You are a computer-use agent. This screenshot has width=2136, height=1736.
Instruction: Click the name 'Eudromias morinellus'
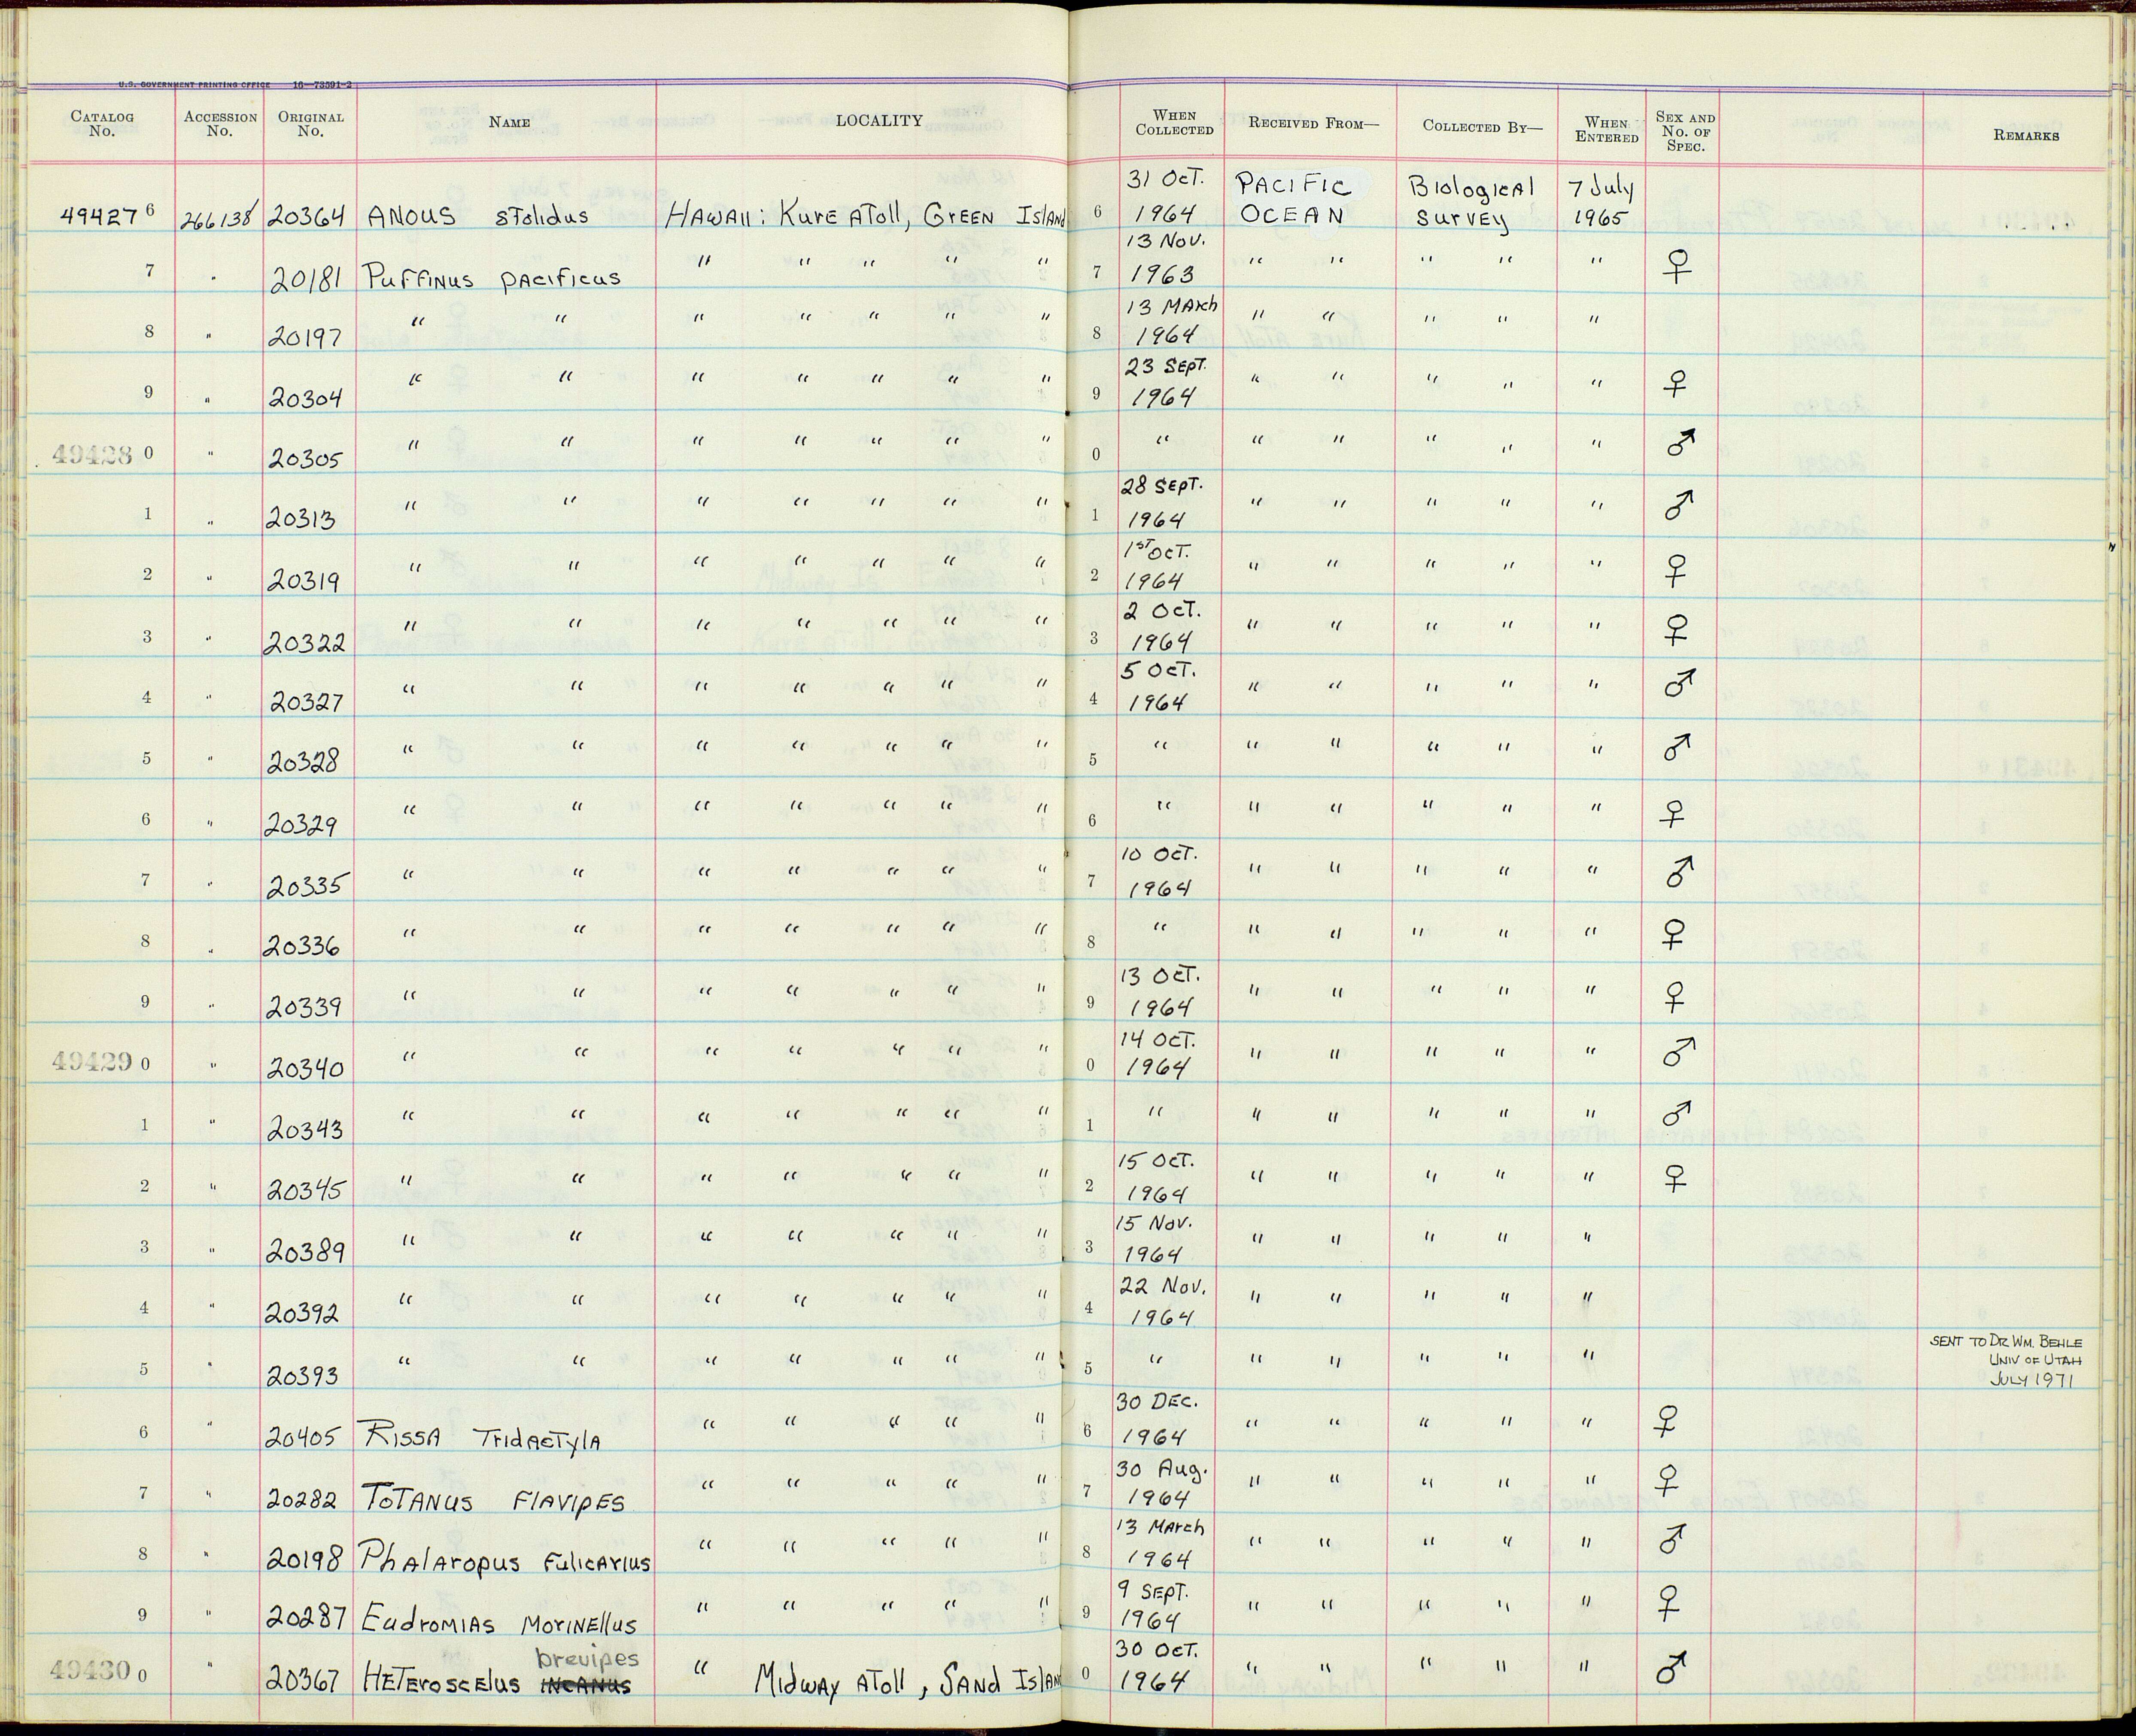pos(499,1622)
